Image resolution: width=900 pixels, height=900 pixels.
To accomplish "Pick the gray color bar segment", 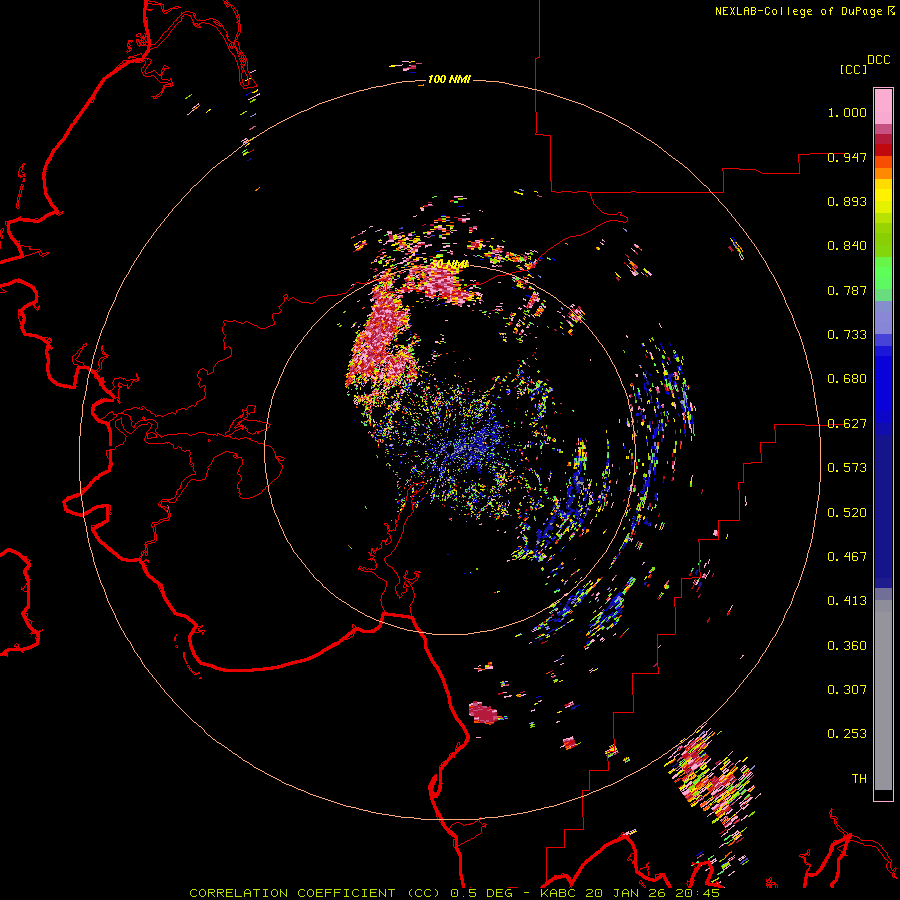I will pos(883,695).
